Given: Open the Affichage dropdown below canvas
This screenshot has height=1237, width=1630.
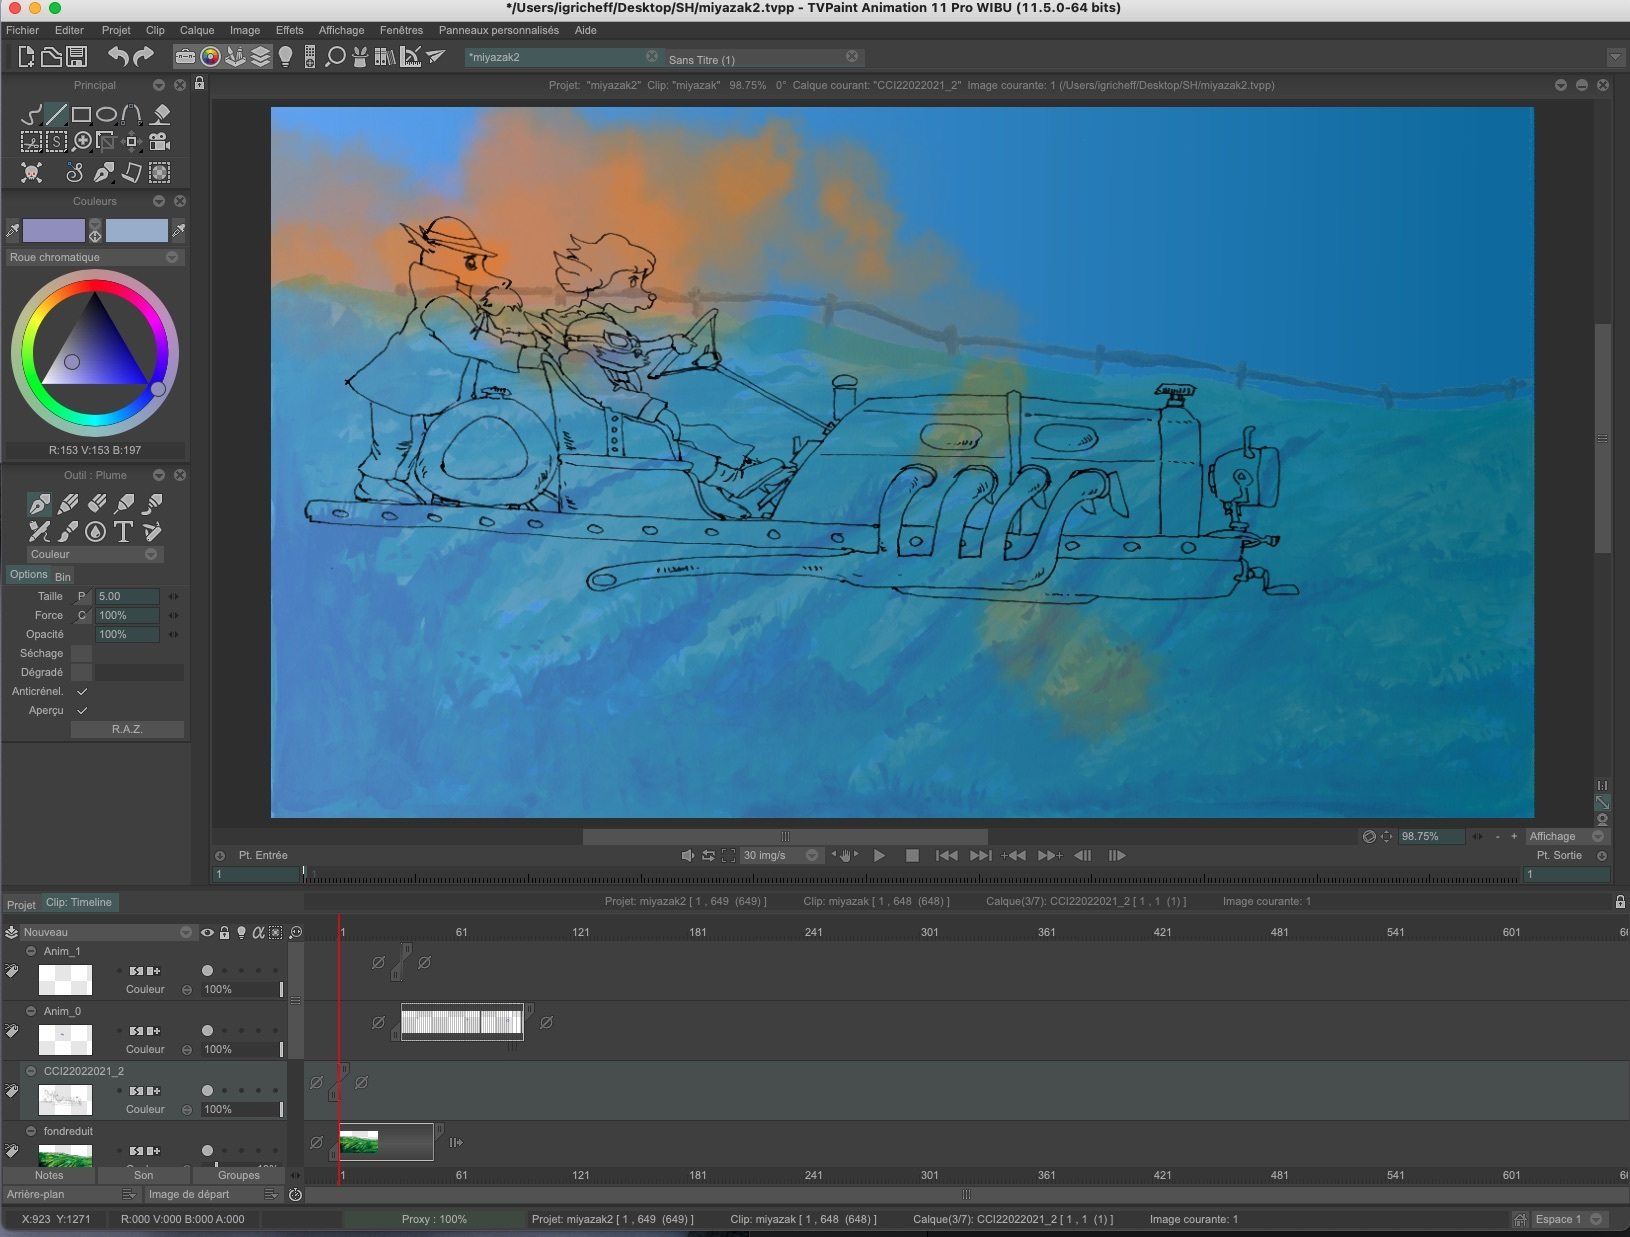Looking at the screenshot, I should [1565, 836].
